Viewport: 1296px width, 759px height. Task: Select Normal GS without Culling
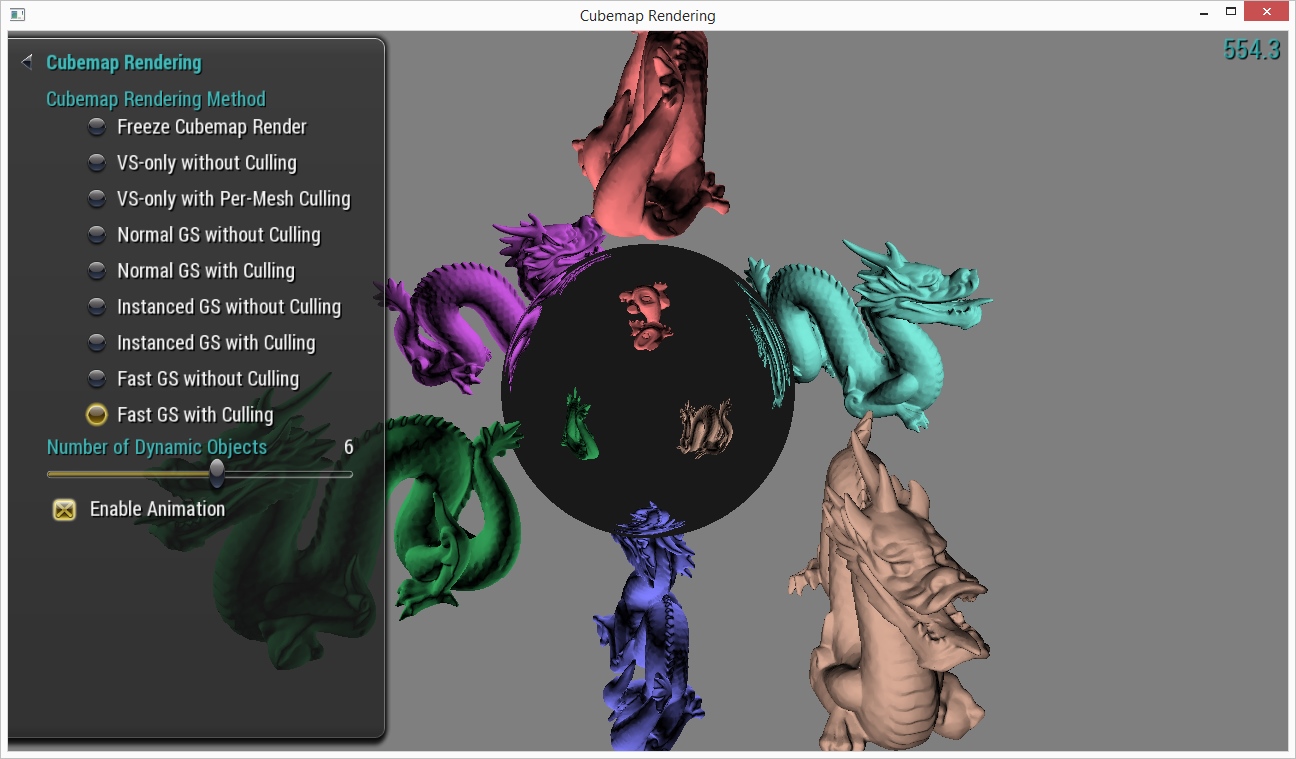(97, 235)
